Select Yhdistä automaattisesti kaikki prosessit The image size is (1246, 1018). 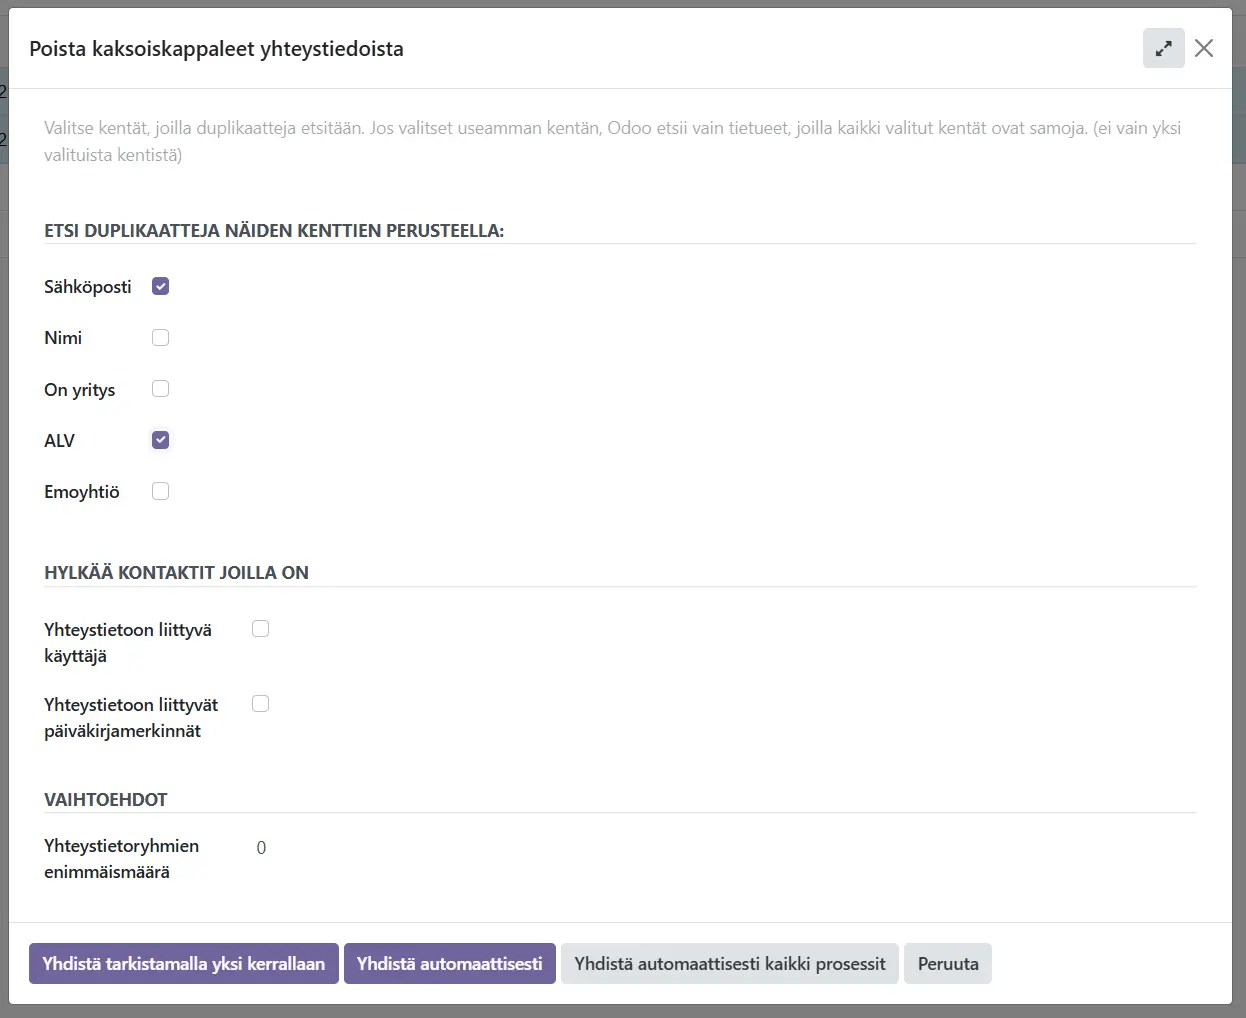click(729, 964)
